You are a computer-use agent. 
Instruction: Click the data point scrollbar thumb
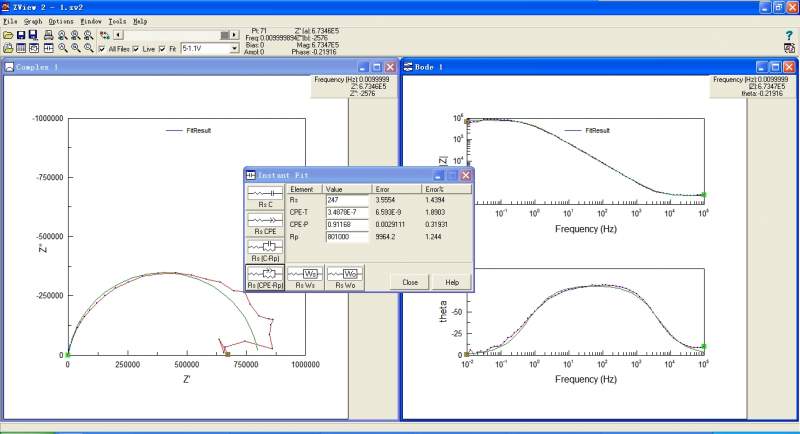(225, 35)
